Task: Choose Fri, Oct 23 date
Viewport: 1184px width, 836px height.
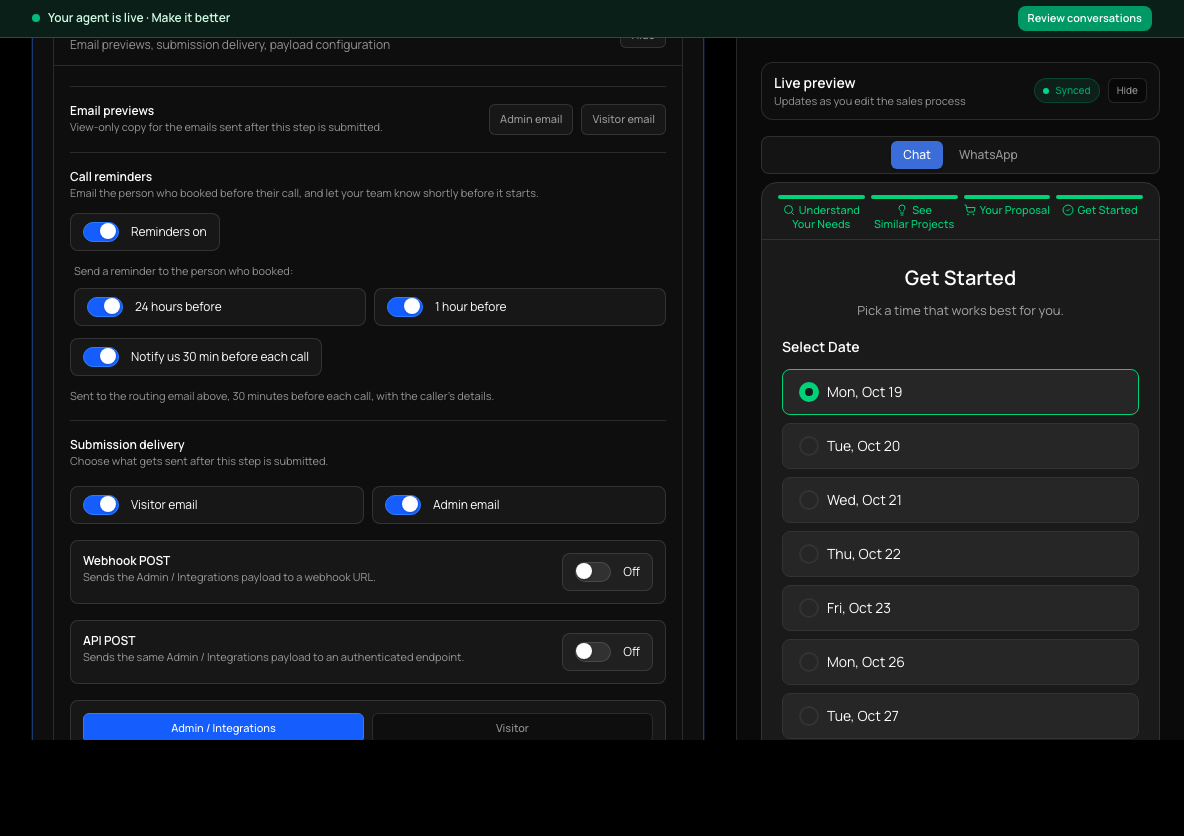Action: pos(960,608)
